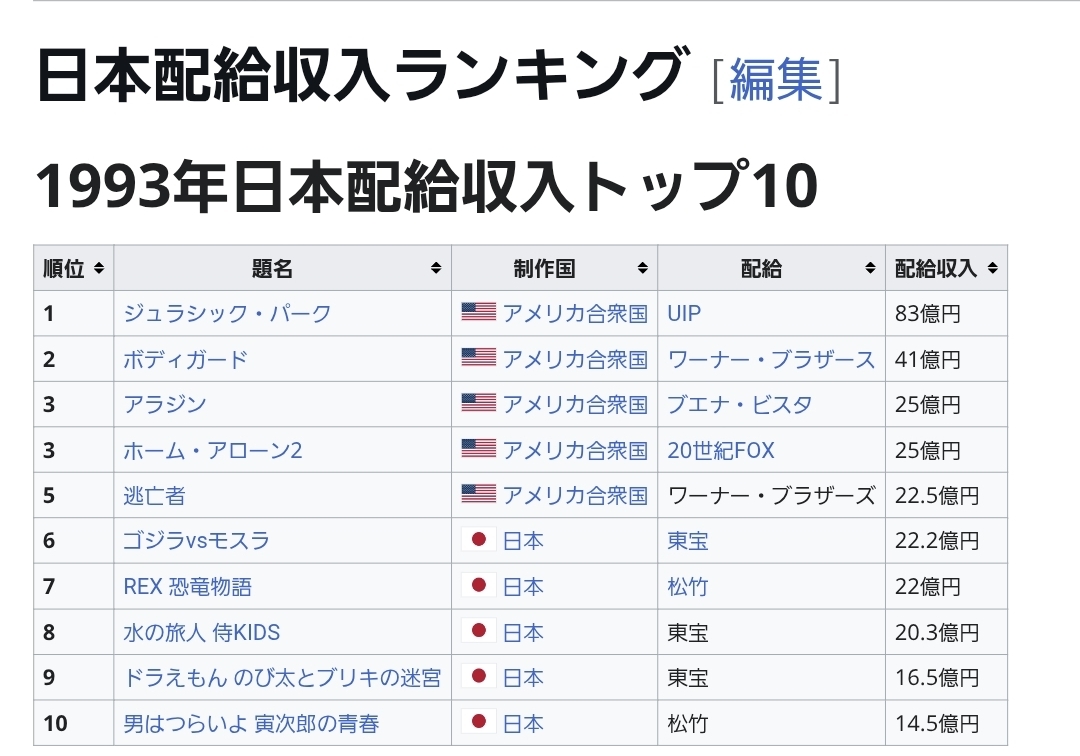The height and width of the screenshot is (756, 1080).
Task: Open ジュラシック・パーク article link
Action: click(x=227, y=313)
